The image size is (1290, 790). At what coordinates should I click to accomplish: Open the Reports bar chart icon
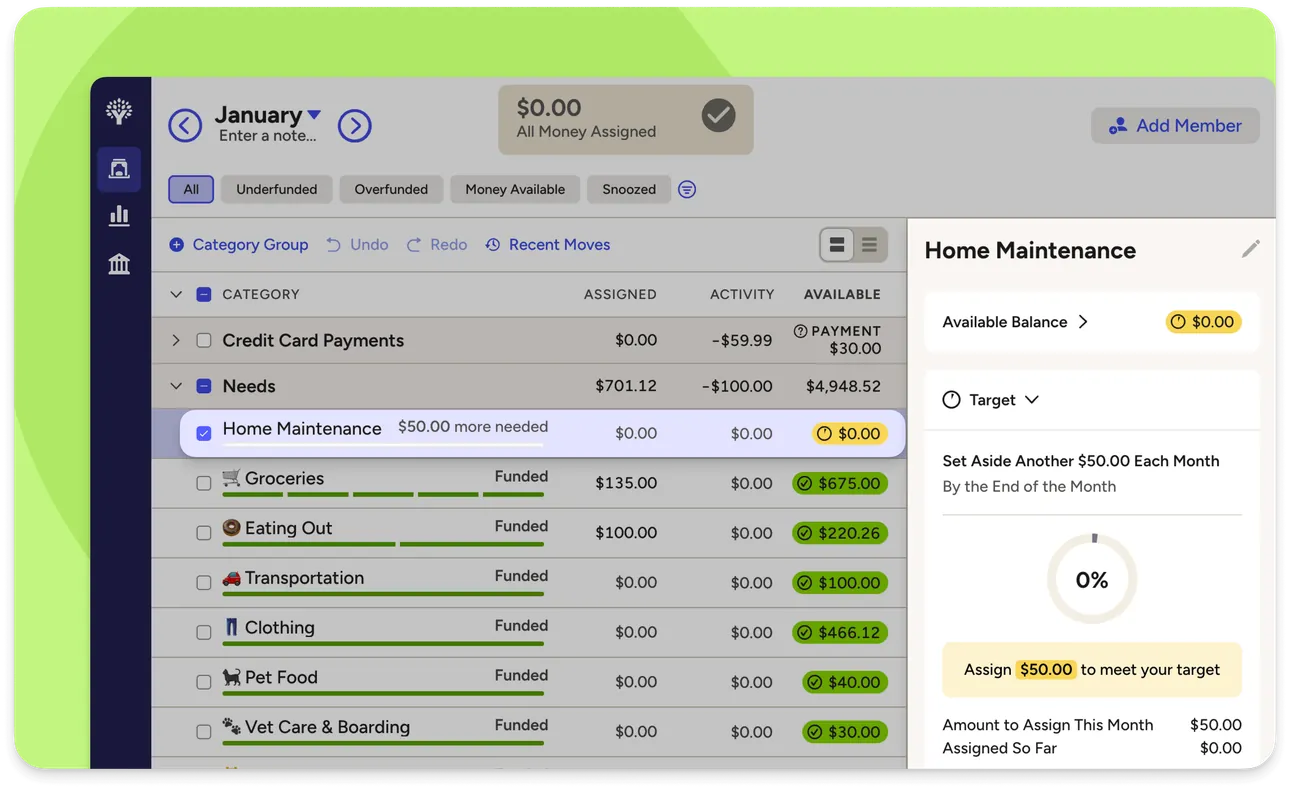coord(119,216)
